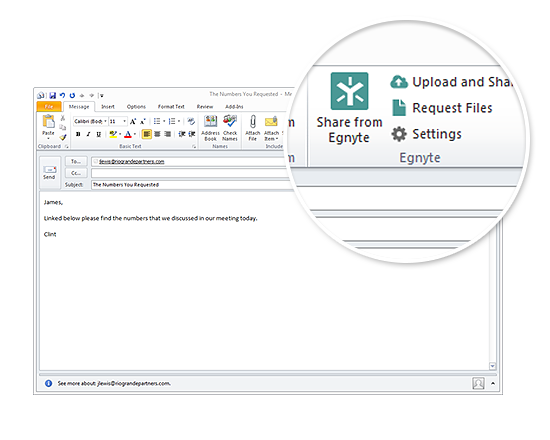Grow the font size

coord(133,121)
